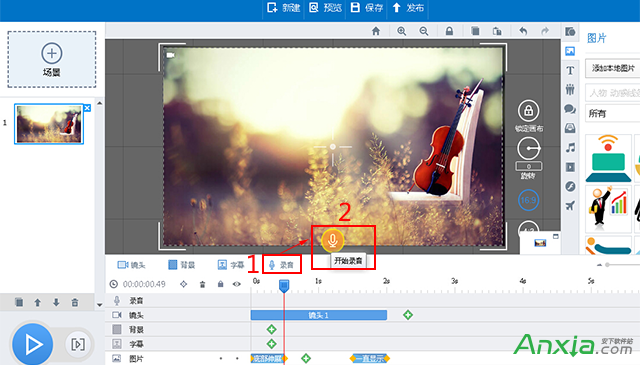Undo the last action
Viewport: 640px width, 365px height.
click(x=523, y=31)
